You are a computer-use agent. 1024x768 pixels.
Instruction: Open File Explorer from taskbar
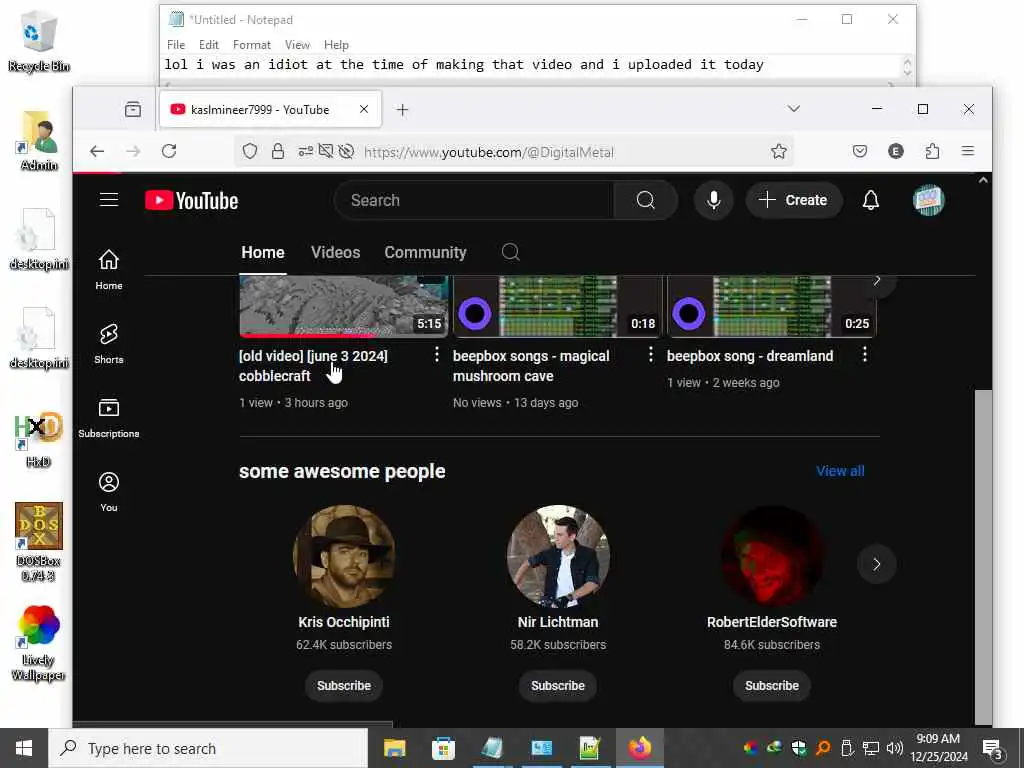394,748
